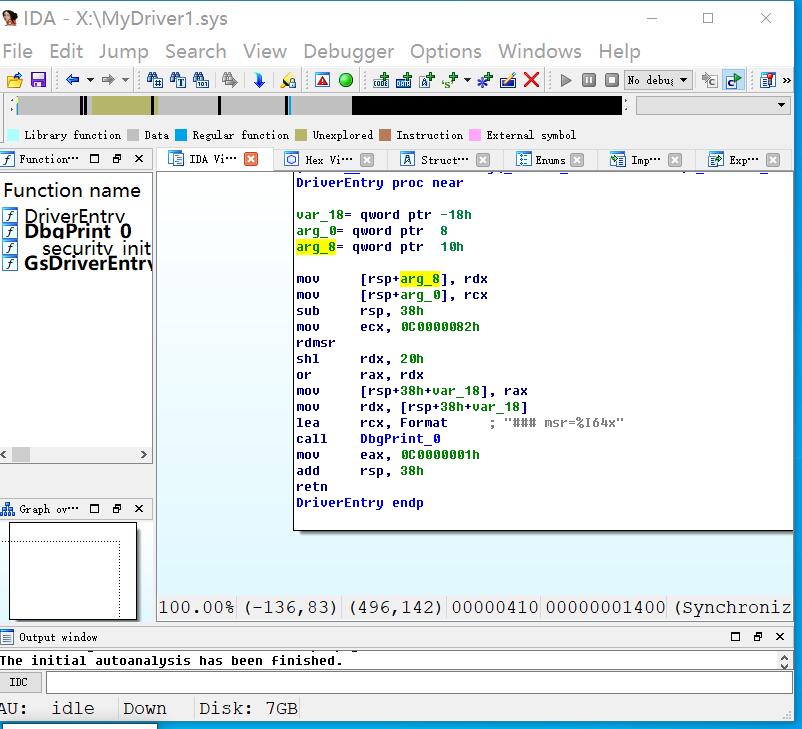
Task: Click the IDC command input field
Action: pyautogui.click(x=419, y=682)
